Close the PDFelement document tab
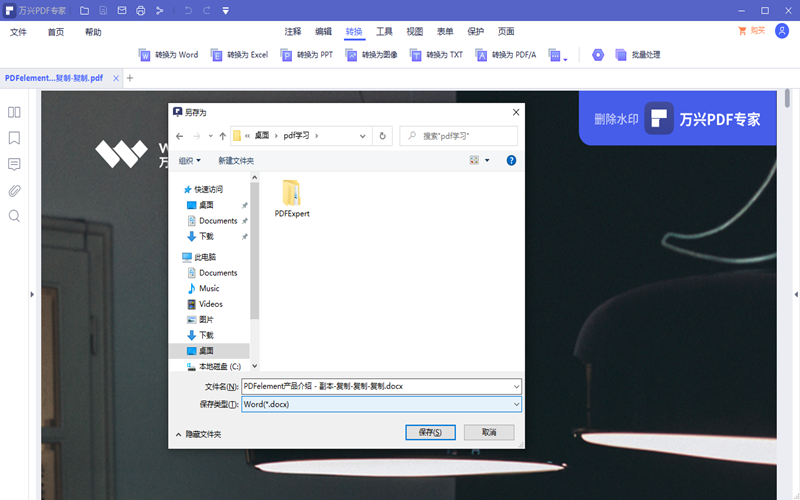The image size is (800, 500). tap(116, 78)
